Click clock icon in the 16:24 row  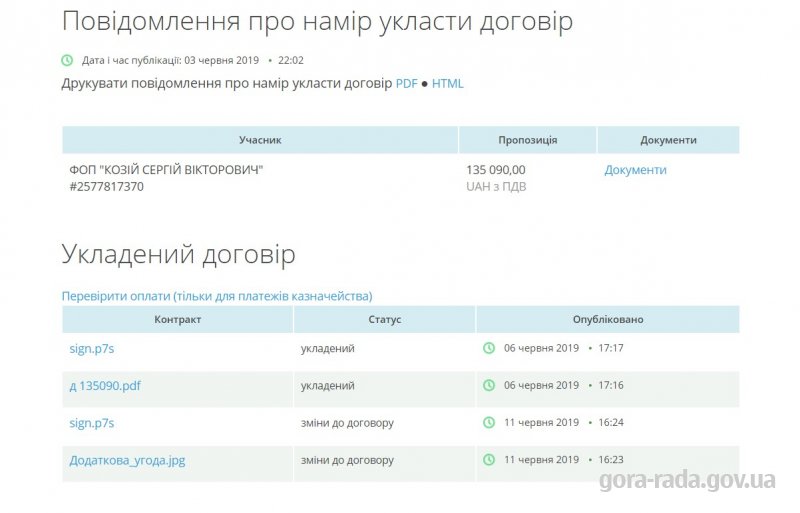point(489,423)
